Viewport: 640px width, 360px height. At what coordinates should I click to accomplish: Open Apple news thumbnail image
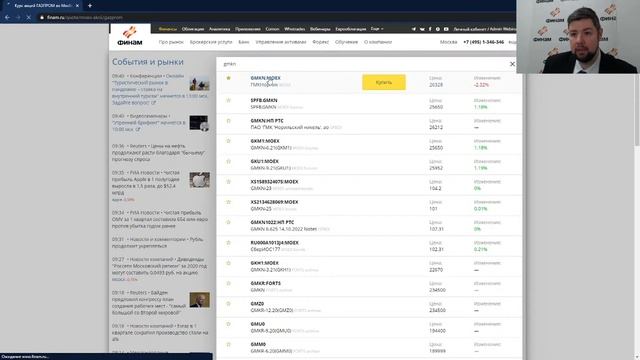pos(200,180)
